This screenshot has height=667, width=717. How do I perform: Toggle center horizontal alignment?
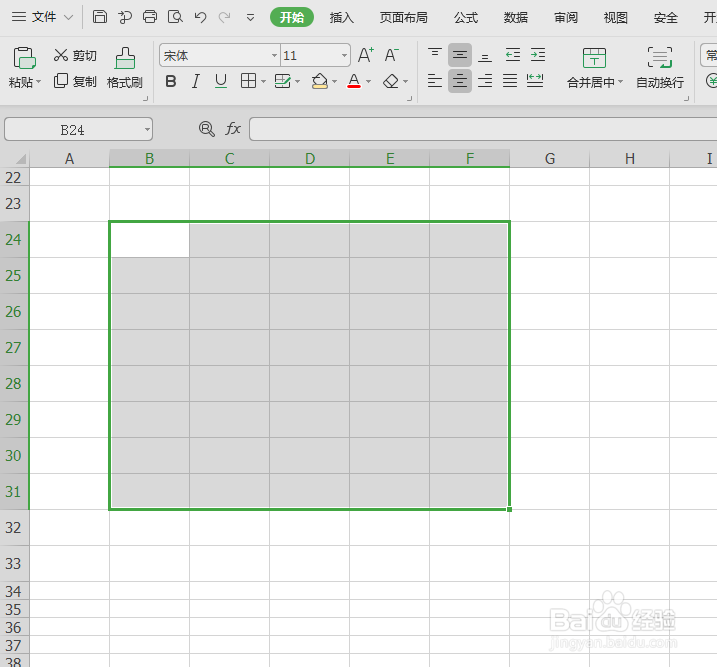[x=460, y=81]
